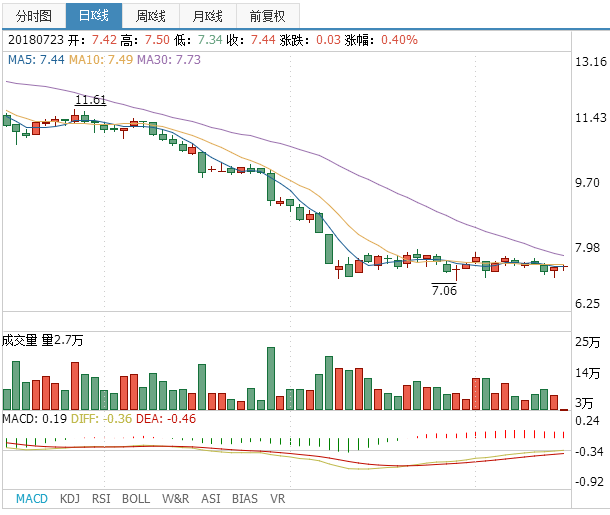Click the -0.34 MACD axis label
The image size is (610, 515).
[589, 452]
